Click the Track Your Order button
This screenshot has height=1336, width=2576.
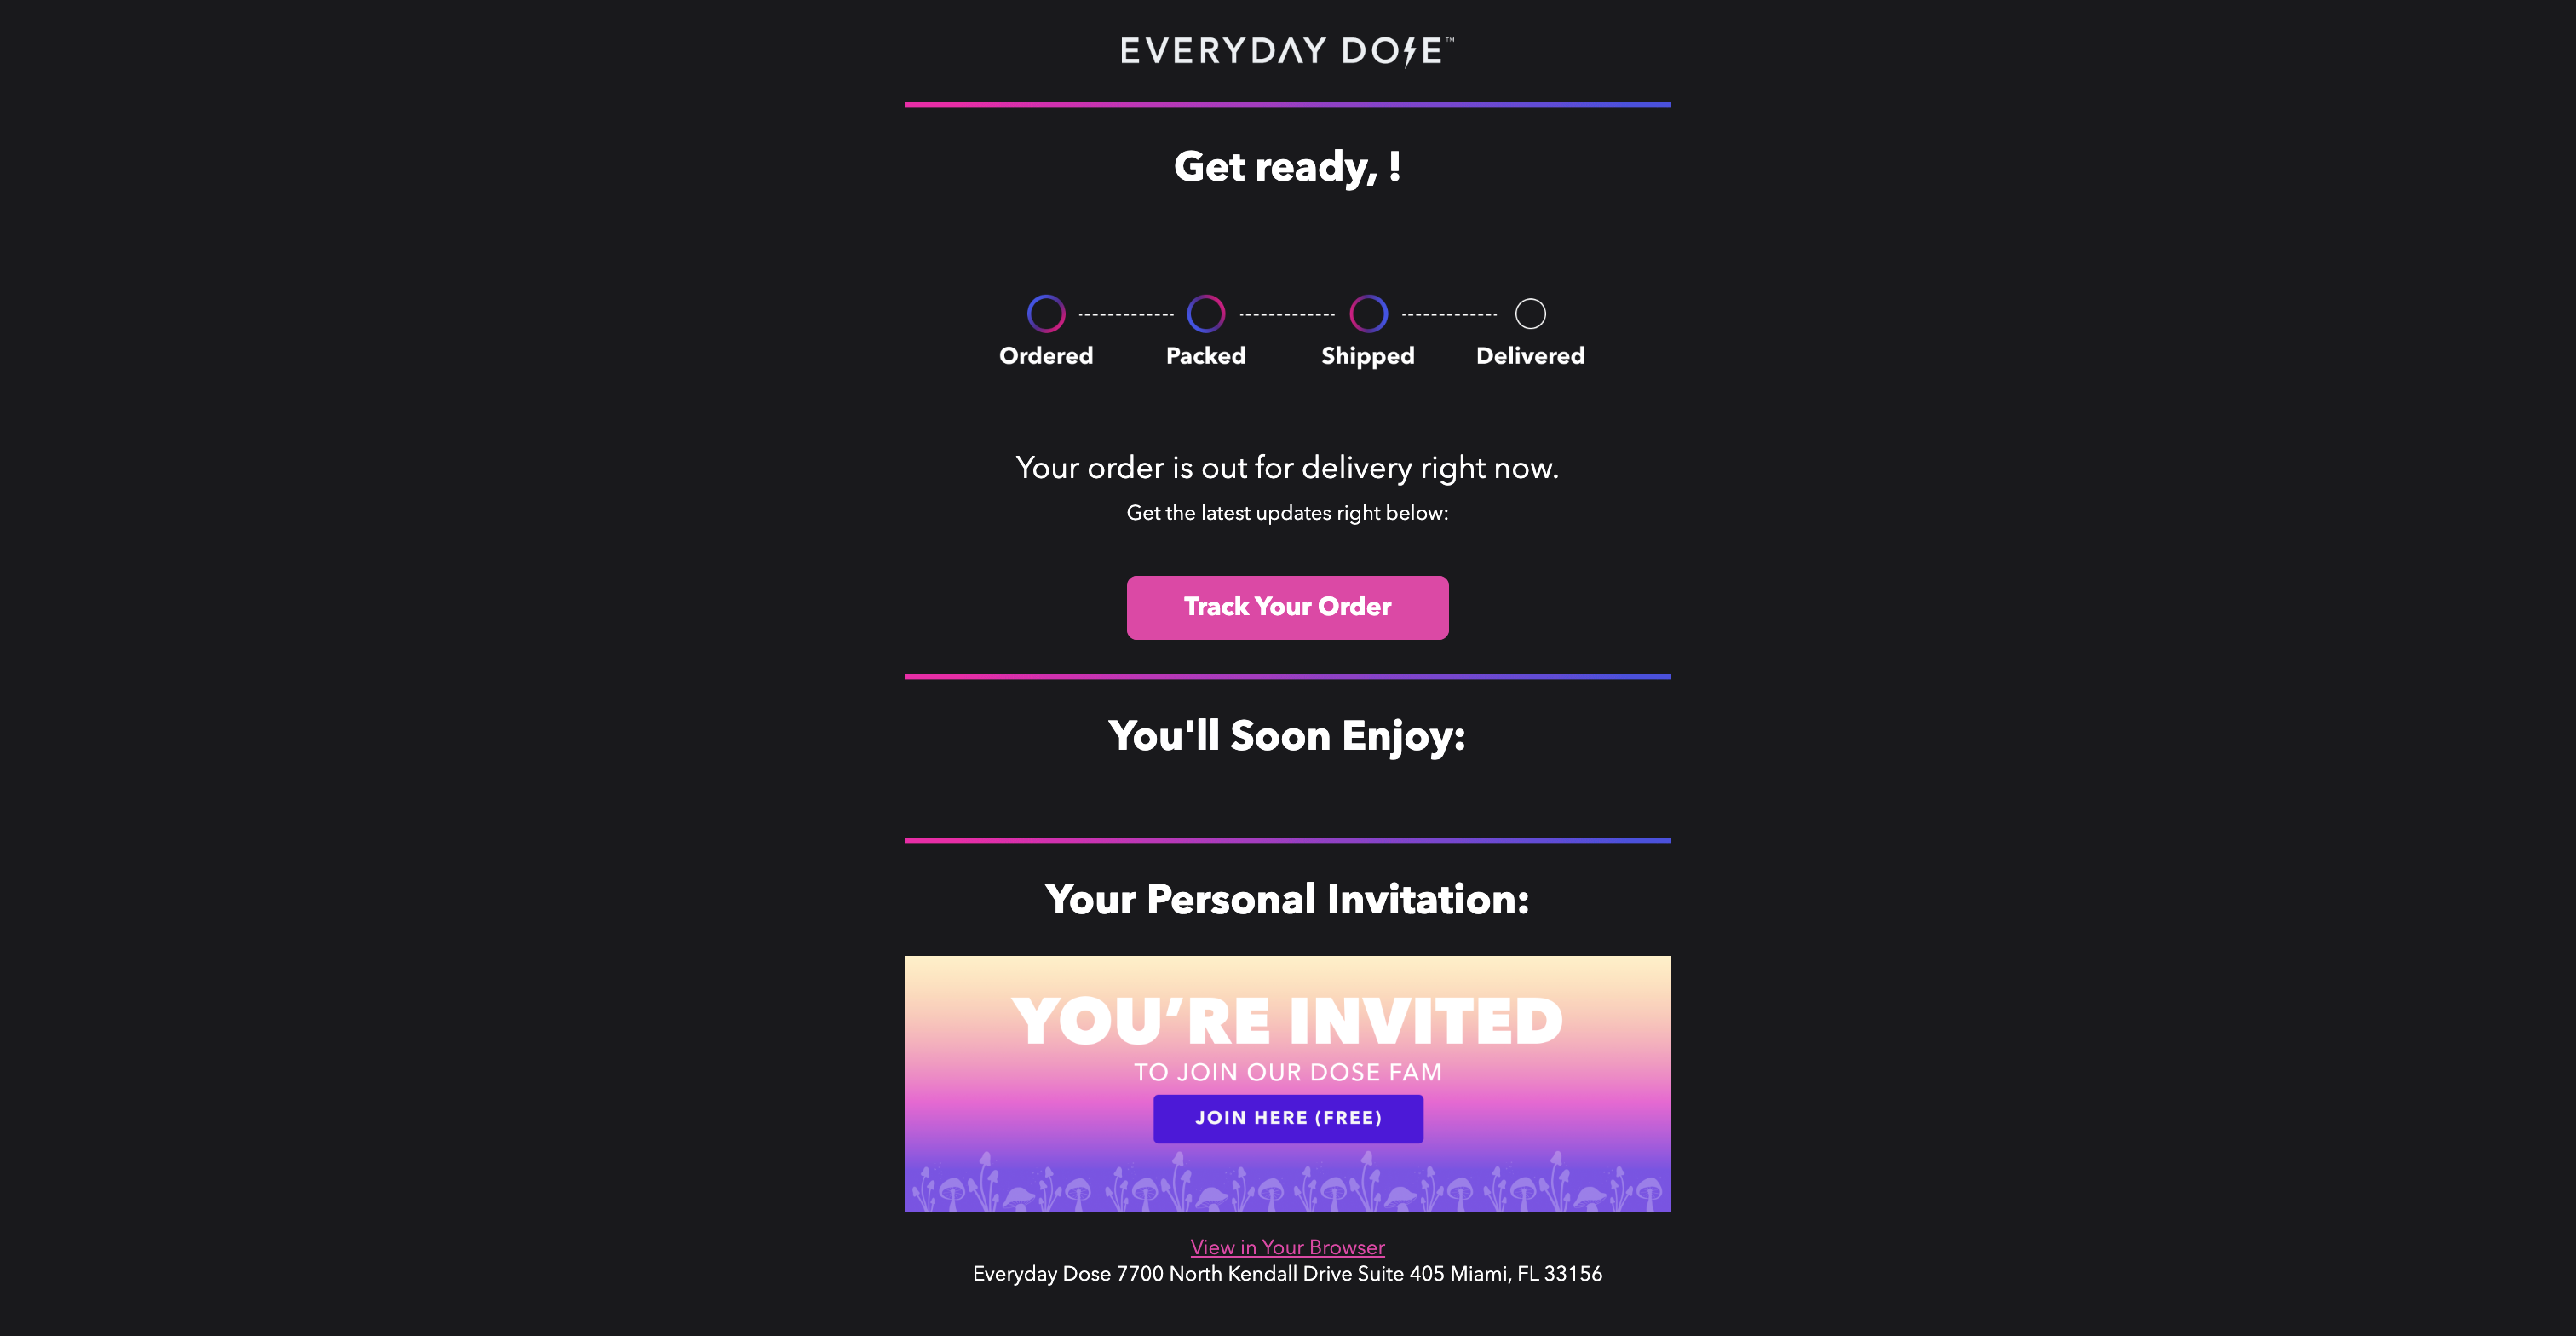coord(1286,607)
